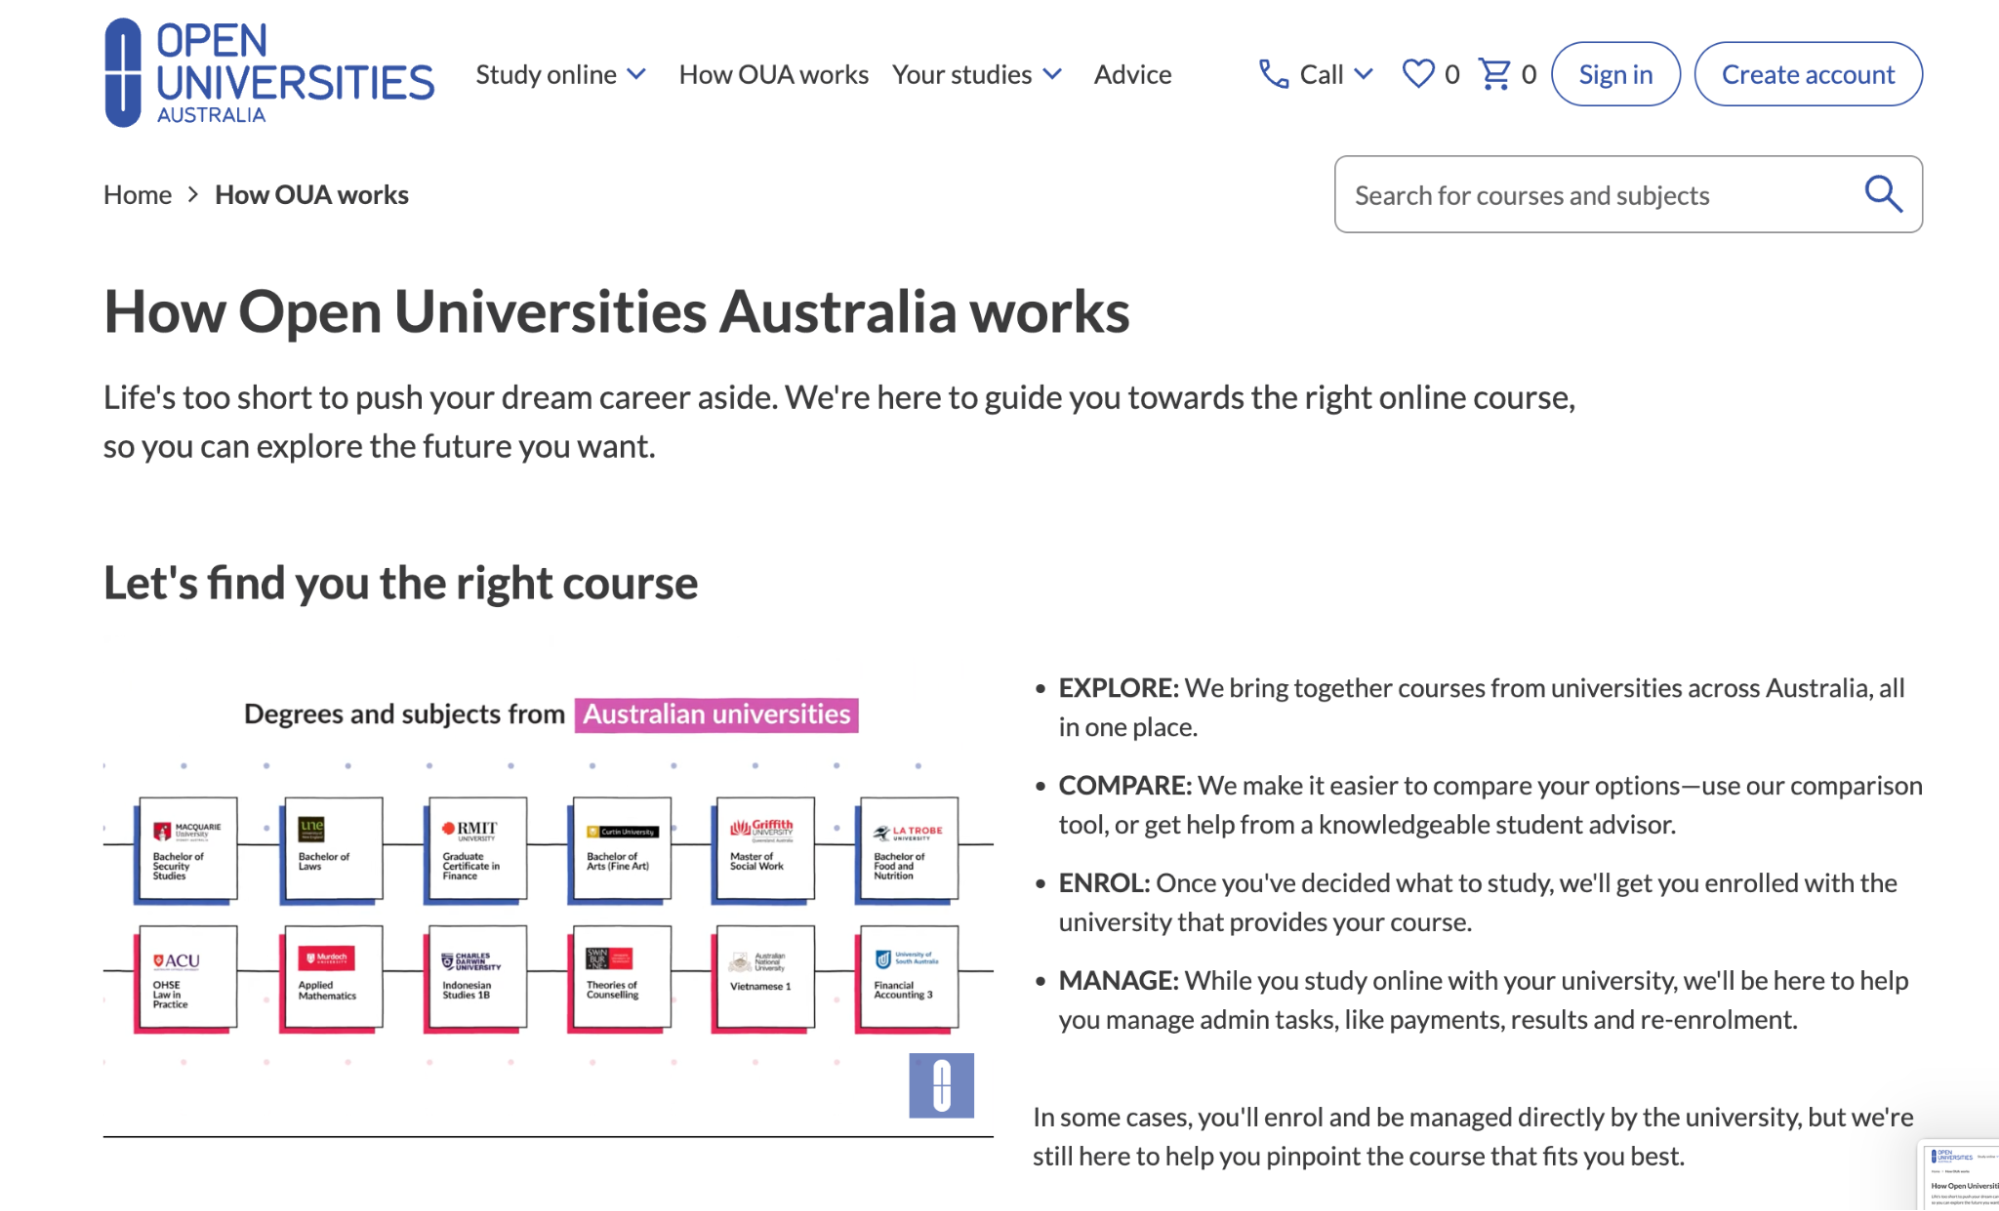
Task: Click the phone Call icon
Action: coord(1273,74)
